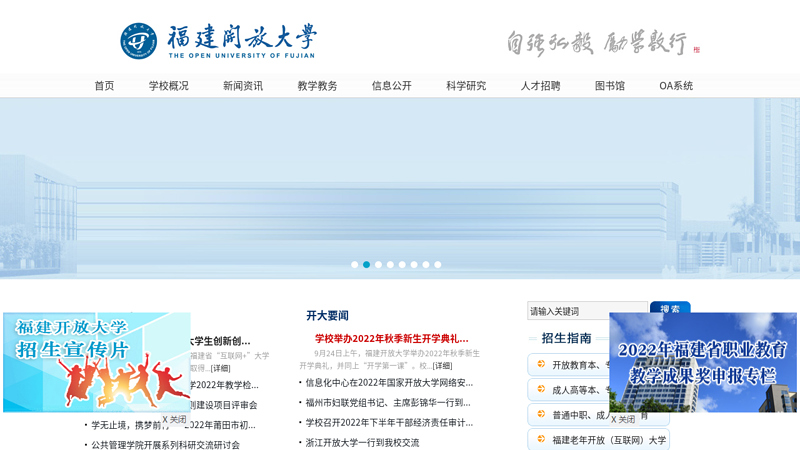
Task: Select the first carousel dot
Action: (x=355, y=264)
